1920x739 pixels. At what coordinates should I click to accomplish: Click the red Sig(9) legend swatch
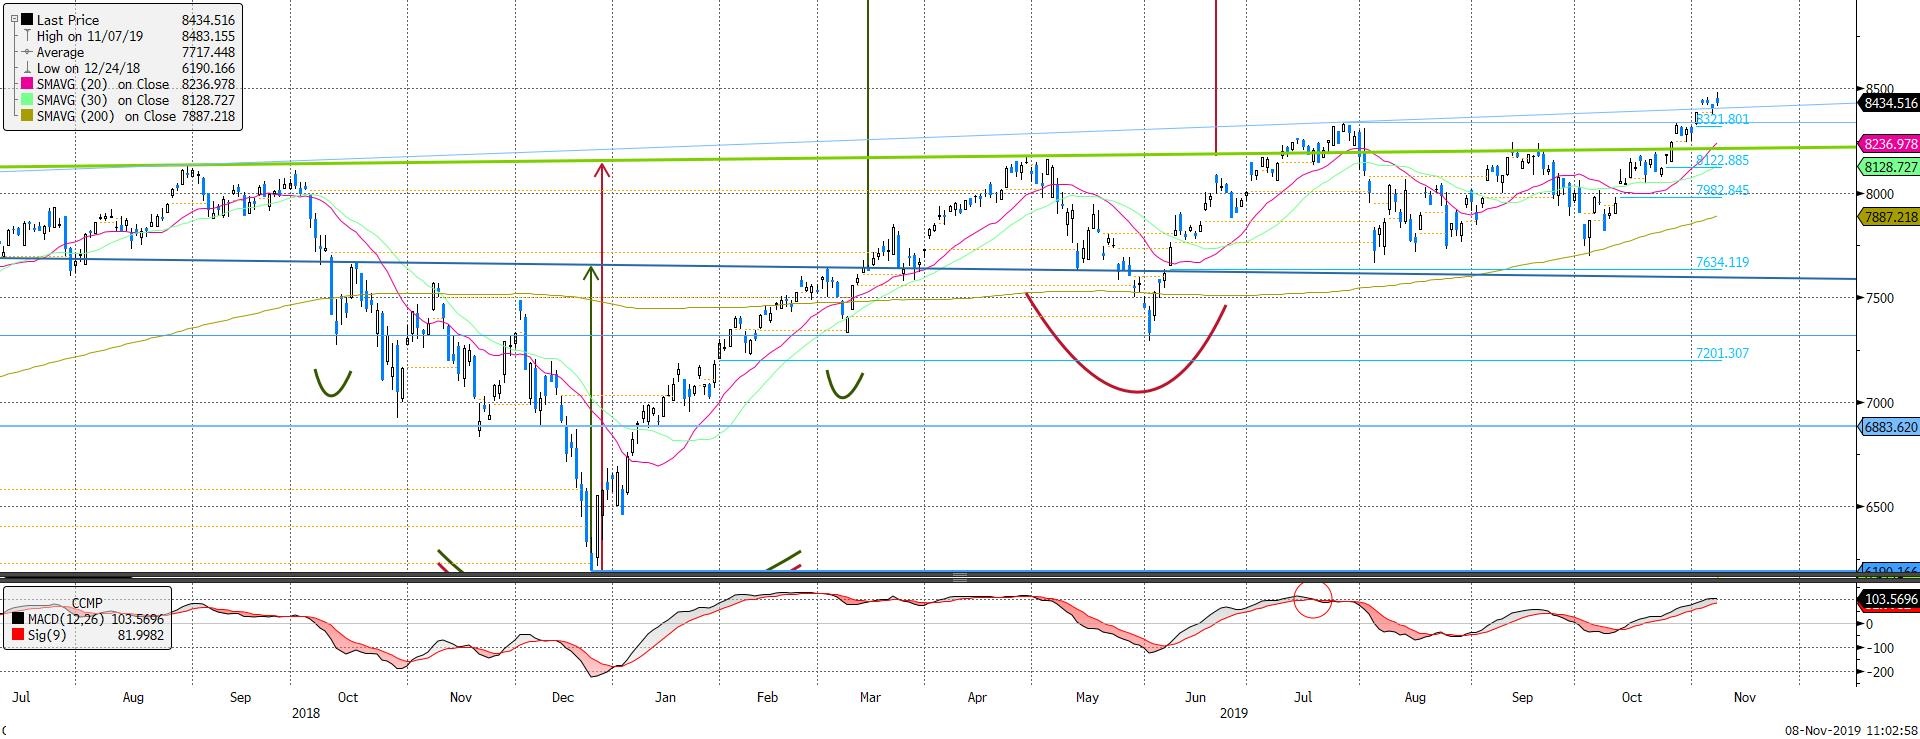click(16, 635)
